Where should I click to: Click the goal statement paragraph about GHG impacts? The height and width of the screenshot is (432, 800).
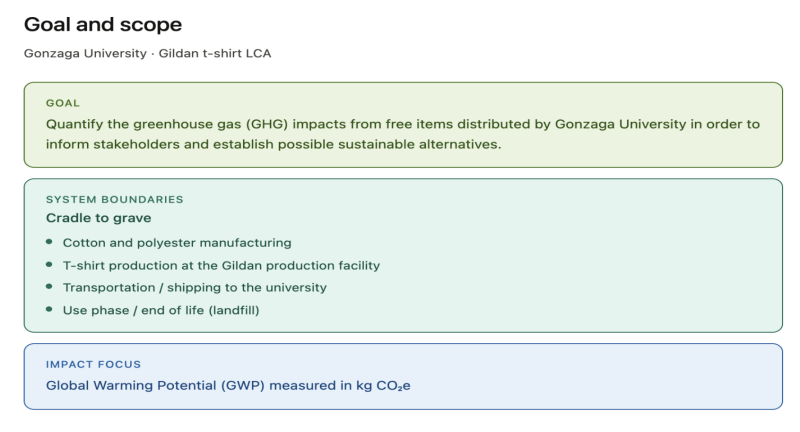point(403,134)
